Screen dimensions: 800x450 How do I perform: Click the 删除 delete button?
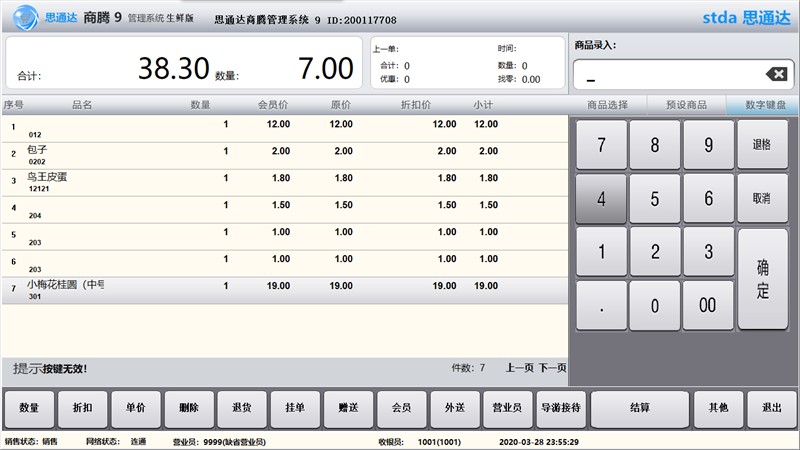(x=189, y=408)
